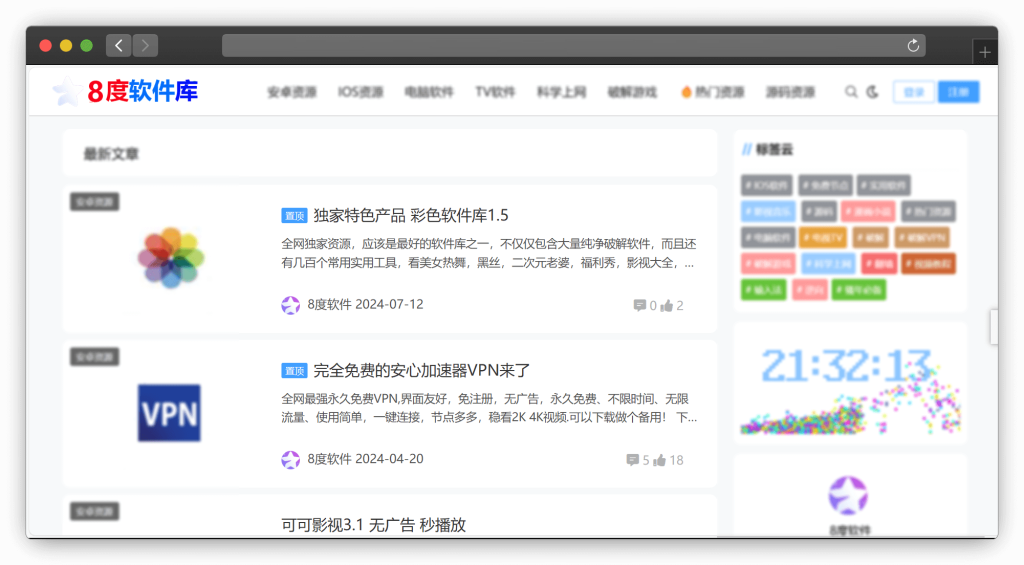This screenshot has height=565, width=1024.
Task: Open the 安卓资源 navigation menu
Action: (x=292, y=92)
